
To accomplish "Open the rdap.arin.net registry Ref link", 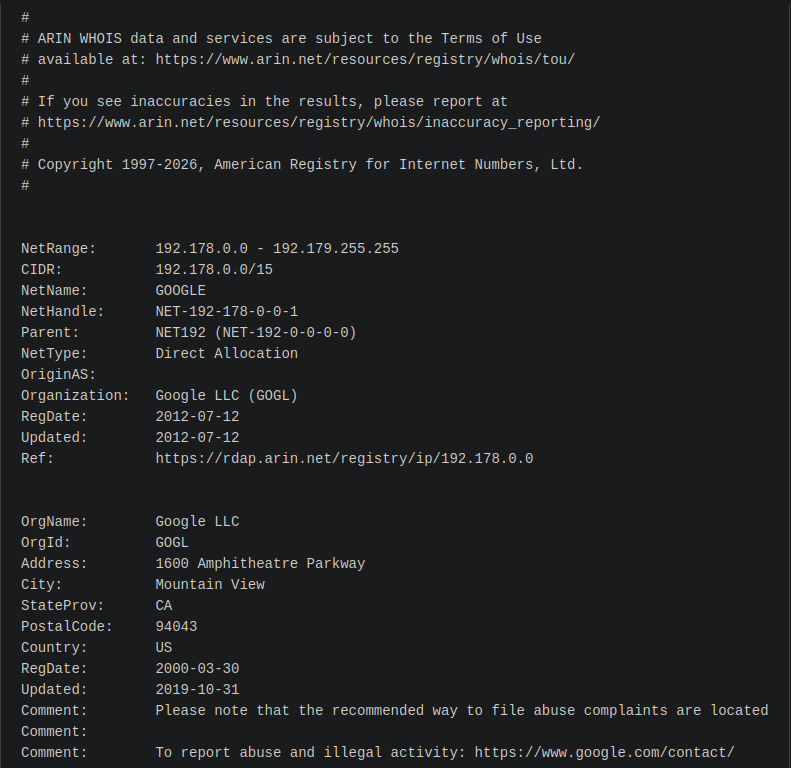I will click(x=344, y=458).
